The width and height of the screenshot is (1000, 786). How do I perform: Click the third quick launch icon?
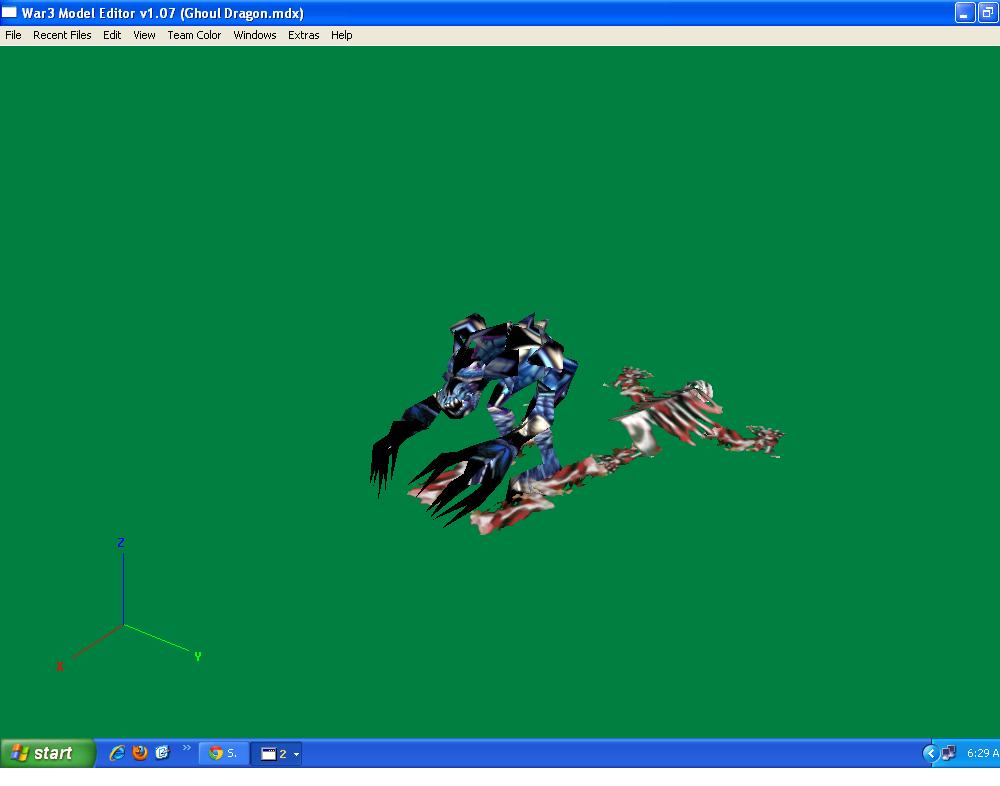tap(163, 753)
